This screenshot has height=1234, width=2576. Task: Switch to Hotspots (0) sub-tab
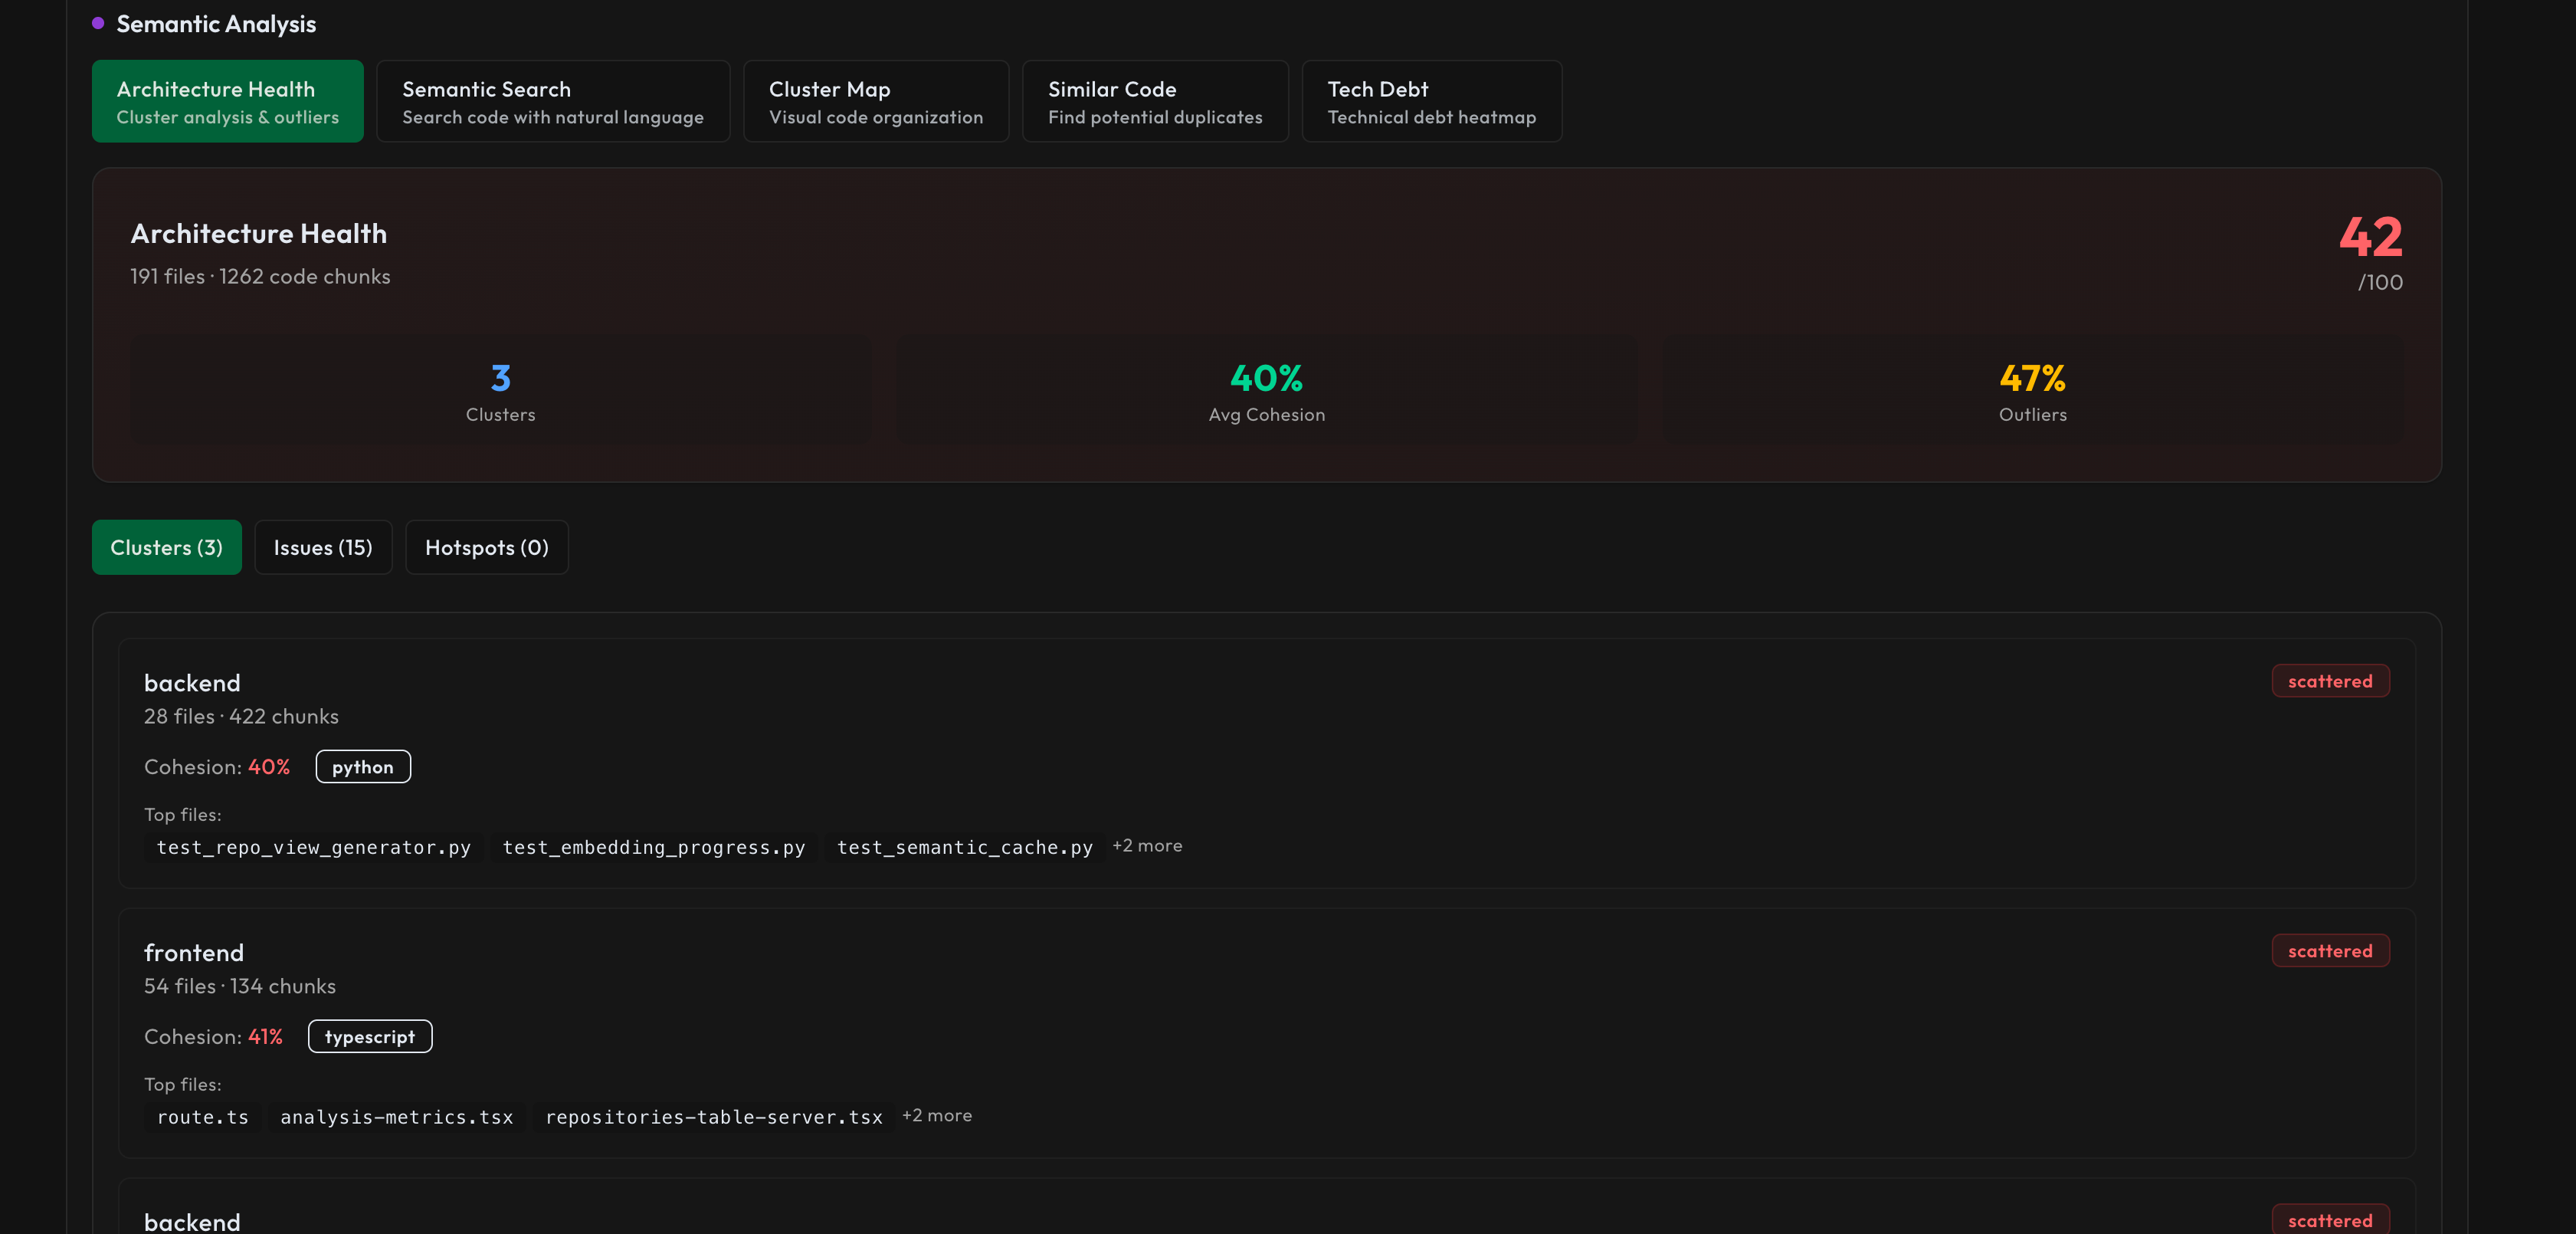(486, 547)
